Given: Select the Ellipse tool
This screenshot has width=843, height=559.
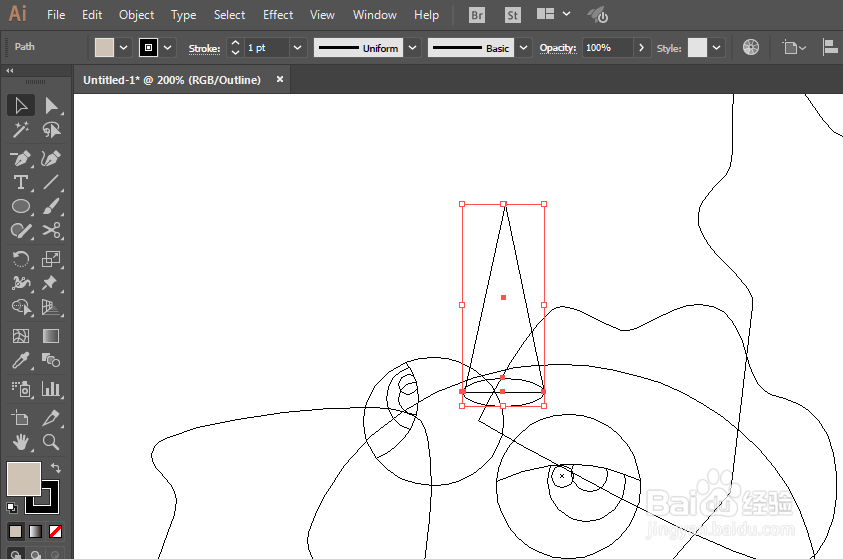Looking at the screenshot, I should pyautogui.click(x=21, y=206).
